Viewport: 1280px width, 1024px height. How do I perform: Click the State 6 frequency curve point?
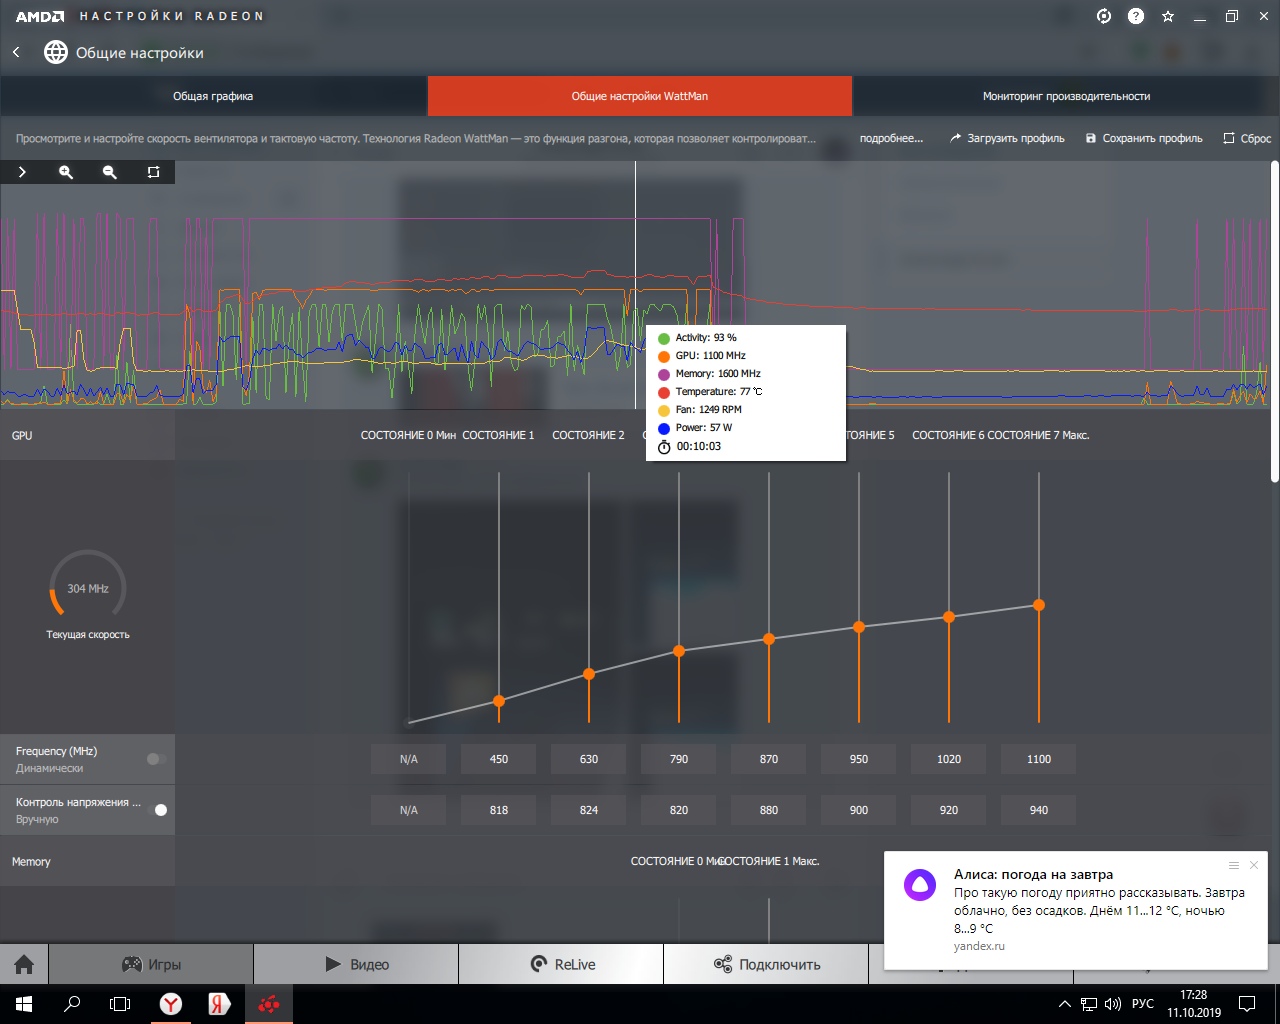[949, 617]
